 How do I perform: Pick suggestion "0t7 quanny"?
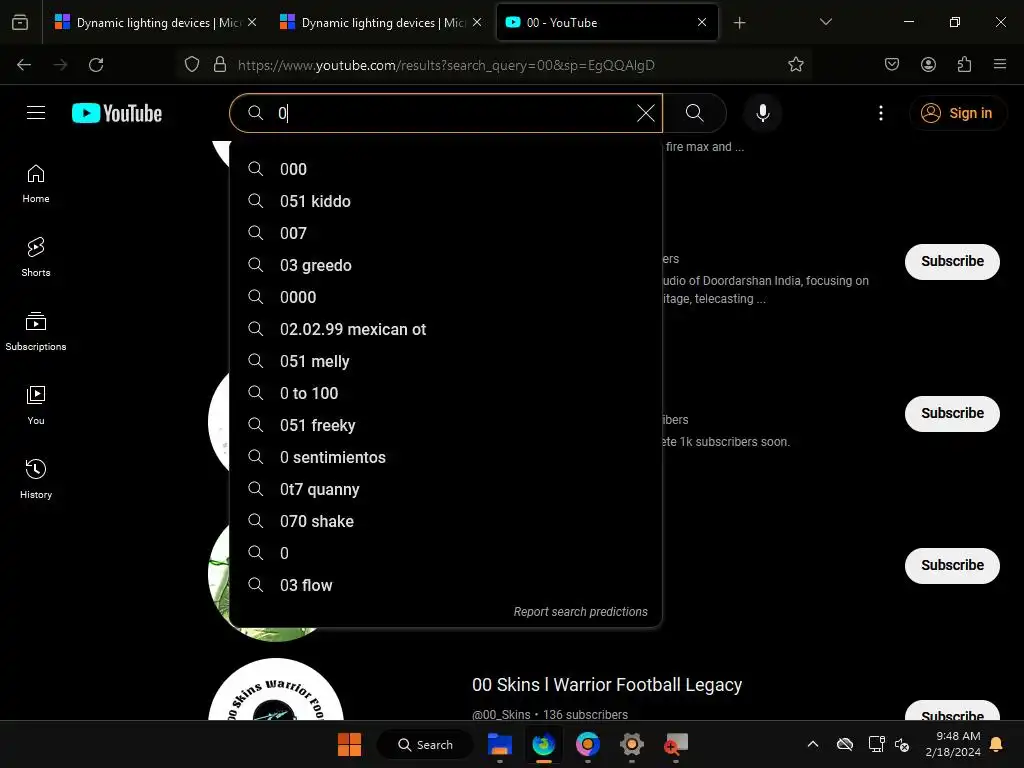(x=446, y=489)
